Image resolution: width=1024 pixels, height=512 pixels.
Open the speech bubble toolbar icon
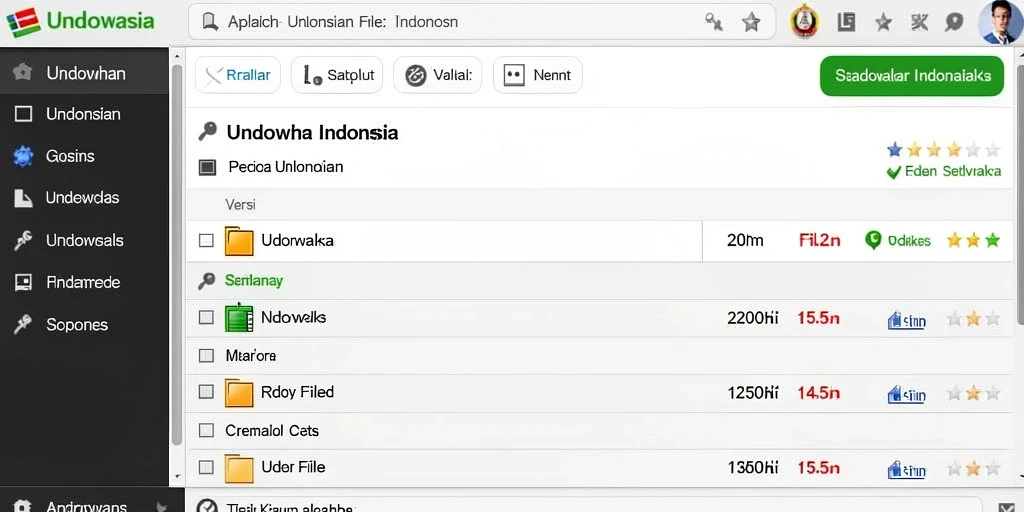[954, 22]
